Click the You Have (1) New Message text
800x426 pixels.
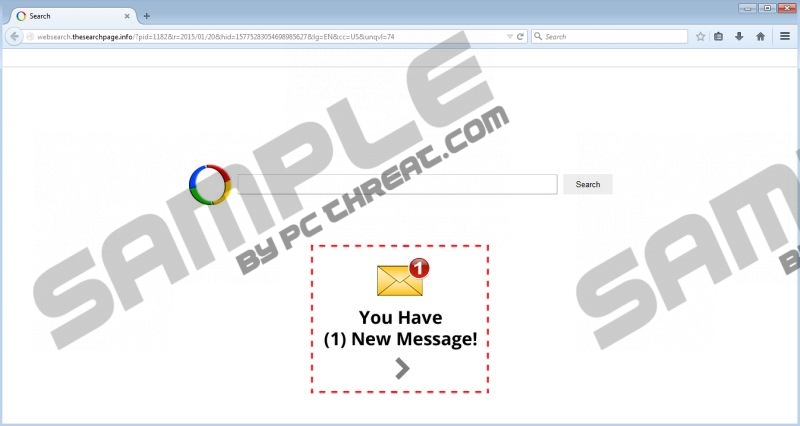(x=401, y=329)
